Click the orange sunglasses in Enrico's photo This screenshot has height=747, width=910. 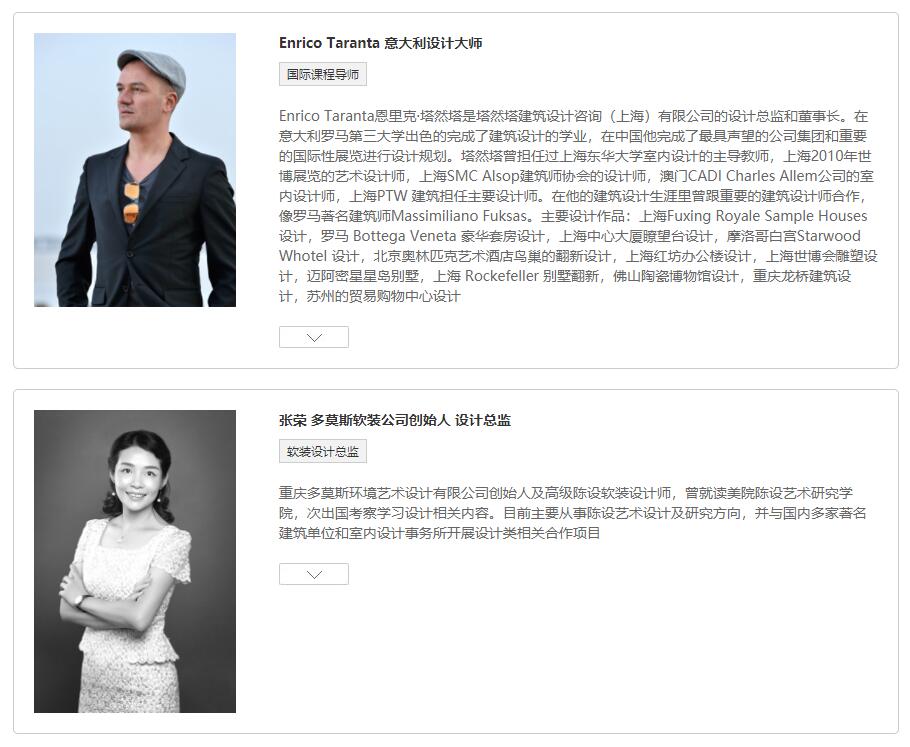coord(131,203)
